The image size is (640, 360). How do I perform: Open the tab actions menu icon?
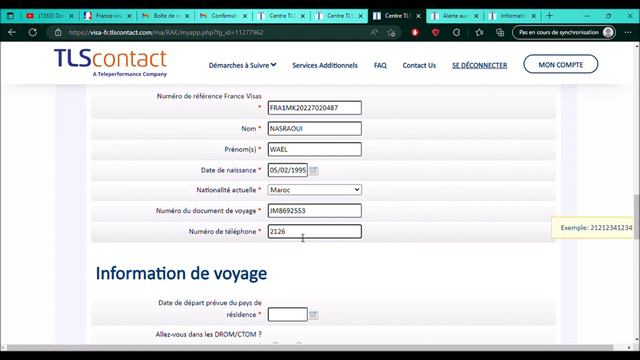coord(11,16)
